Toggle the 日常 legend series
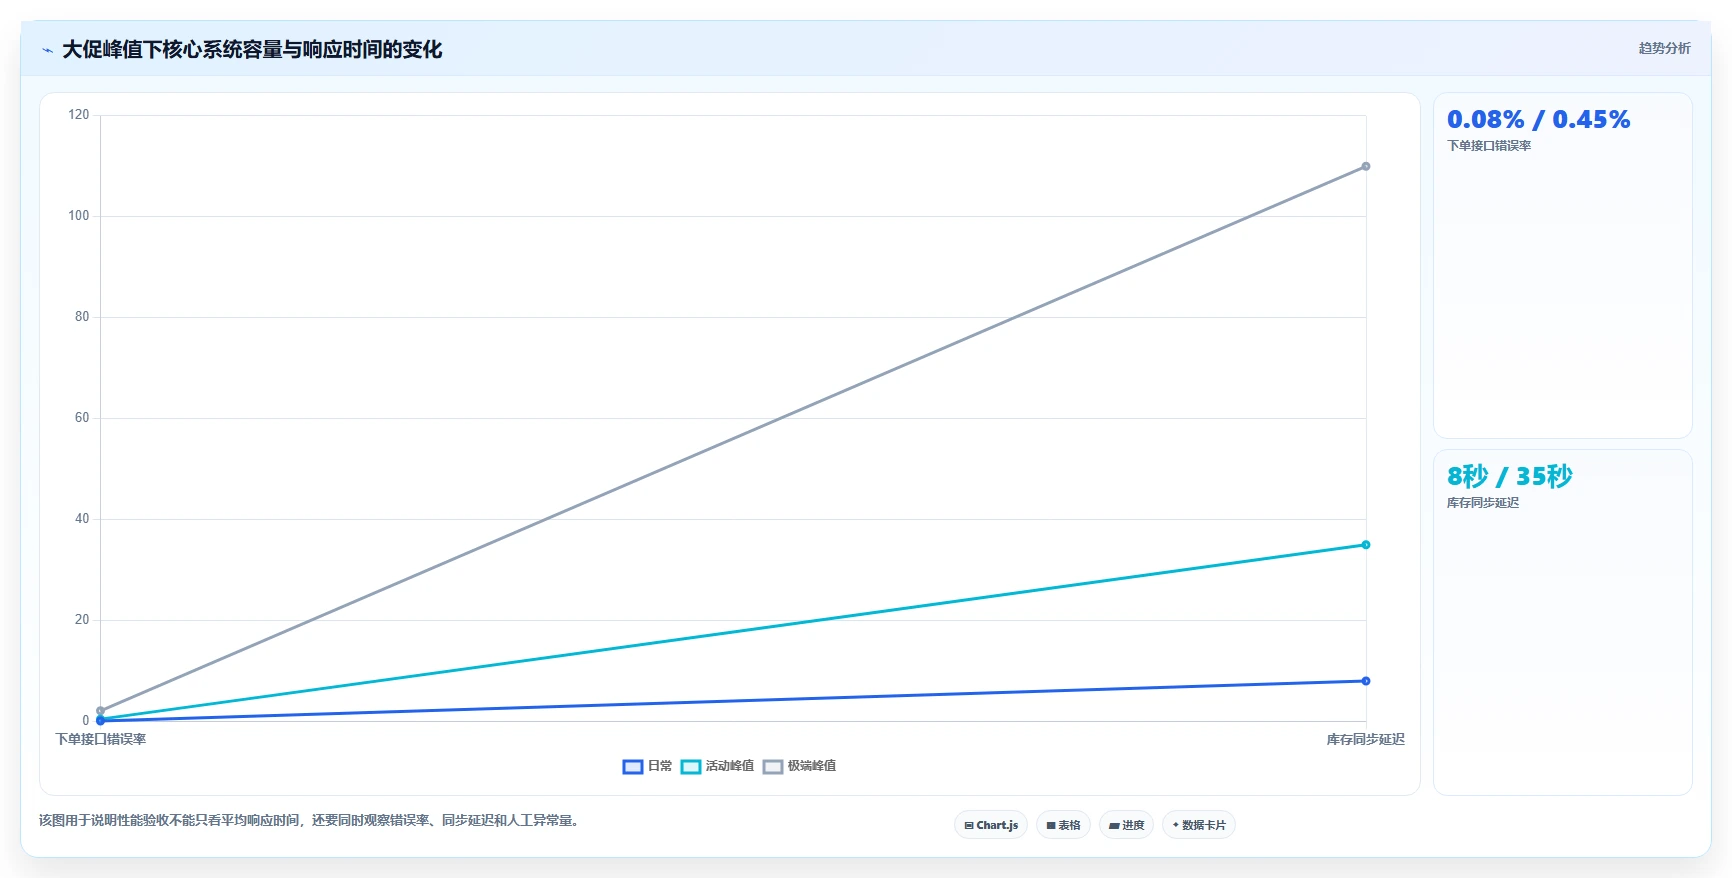 click(x=647, y=766)
